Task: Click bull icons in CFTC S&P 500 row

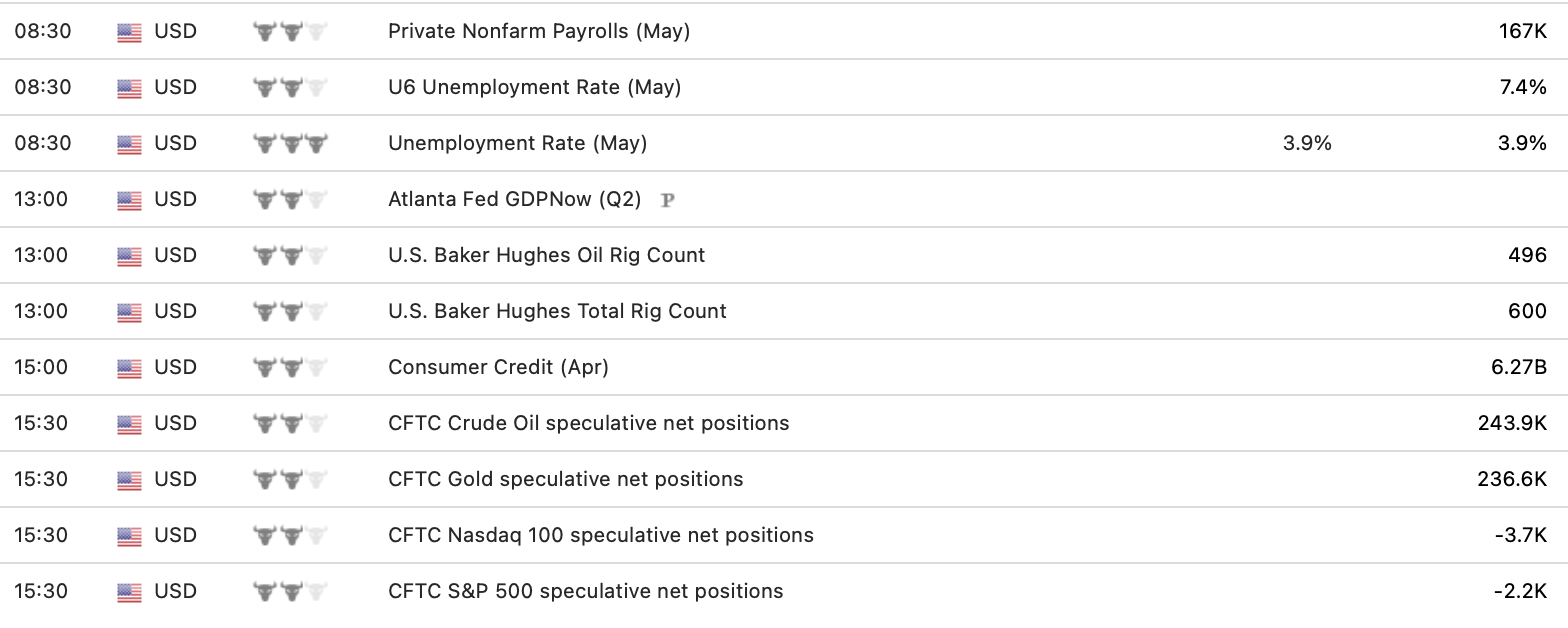Action: click(291, 592)
